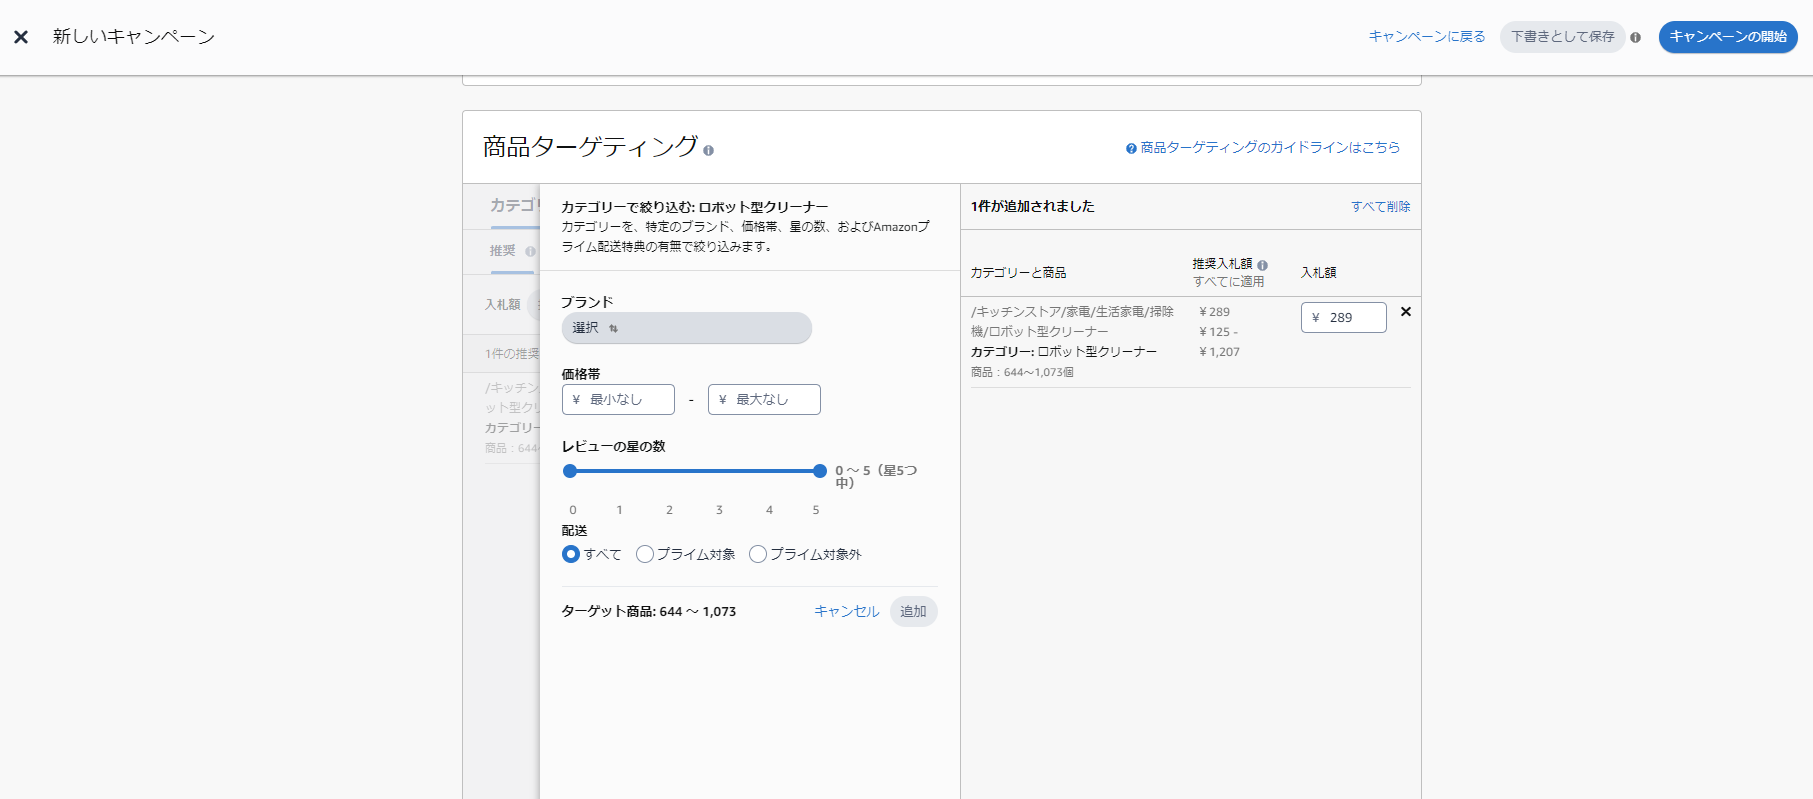1813x799 pixels.
Task: Select the プライム対象 radio button
Action: (645, 554)
